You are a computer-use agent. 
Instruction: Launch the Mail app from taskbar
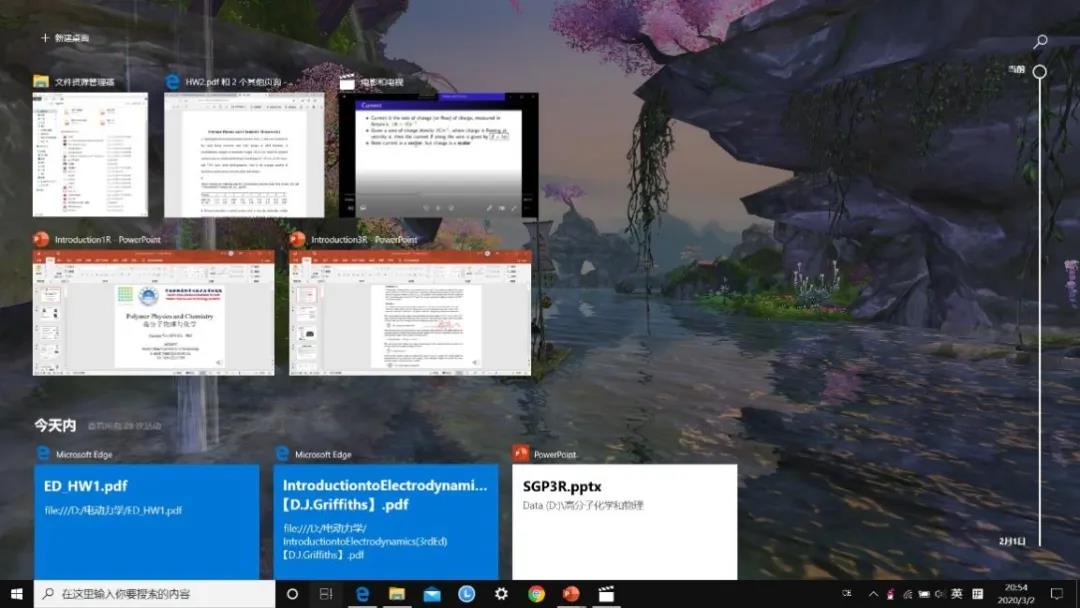[x=432, y=594]
